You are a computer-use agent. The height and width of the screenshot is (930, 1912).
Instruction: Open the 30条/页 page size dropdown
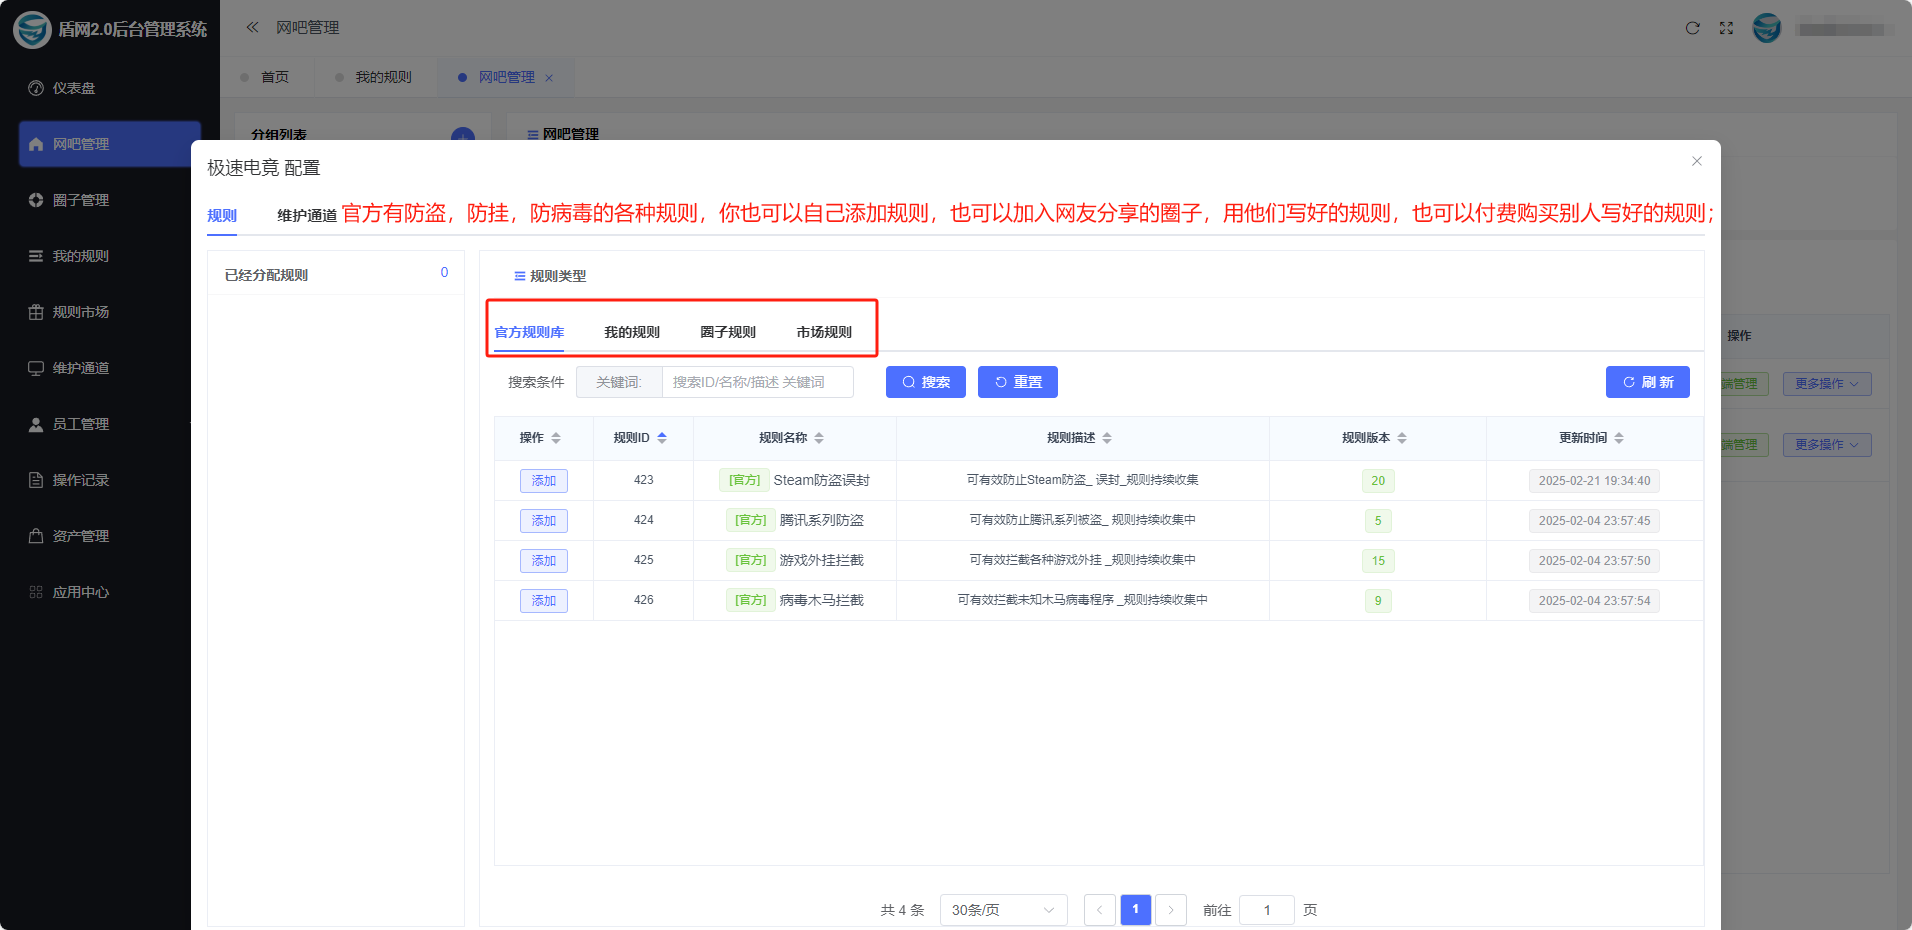[1003, 910]
